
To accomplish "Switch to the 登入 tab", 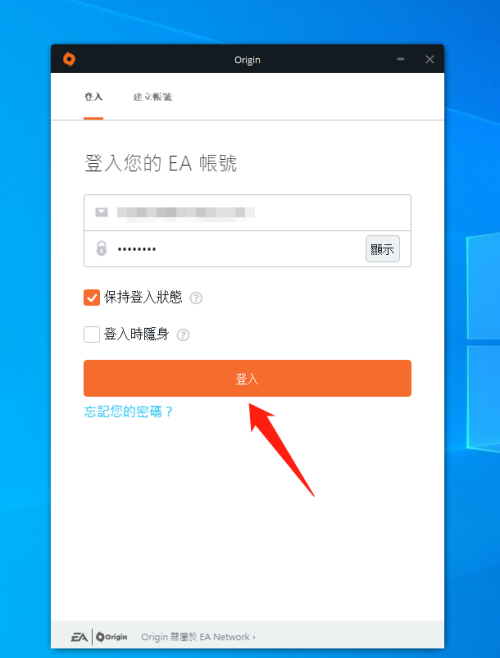I will pos(93,97).
